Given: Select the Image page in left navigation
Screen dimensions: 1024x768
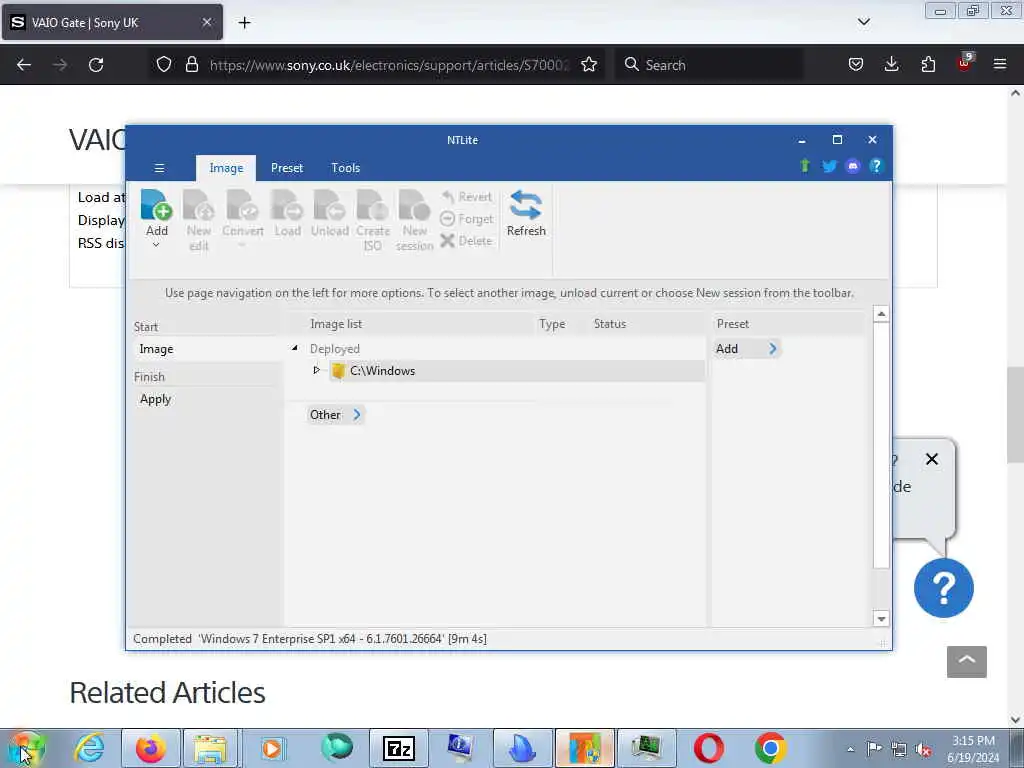Looking at the screenshot, I should pos(208,349).
